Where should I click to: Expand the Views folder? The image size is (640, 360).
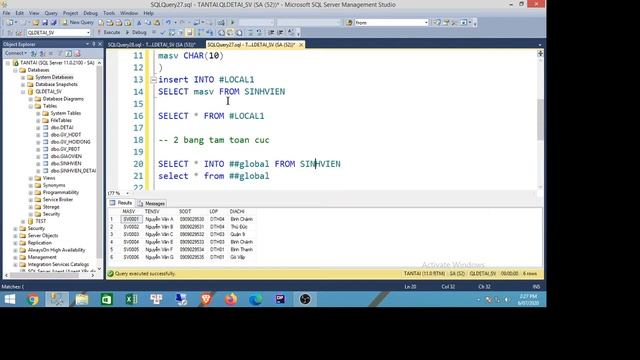(31, 178)
